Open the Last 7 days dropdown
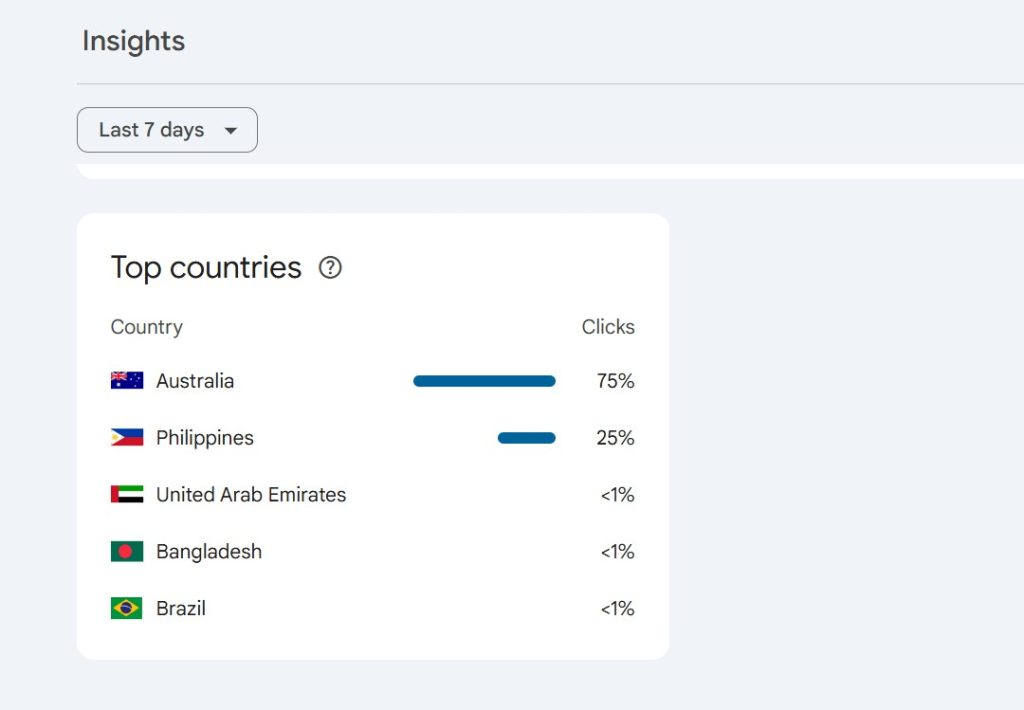Image resolution: width=1024 pixels, height=710 pixels. [x=167, y=130]
